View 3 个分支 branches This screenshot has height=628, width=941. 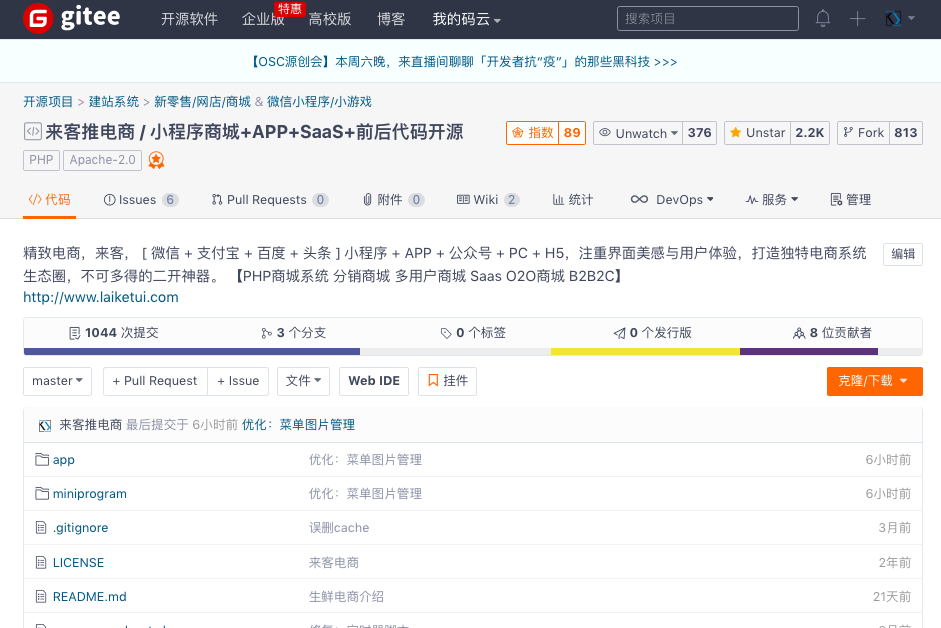point(293,333)
